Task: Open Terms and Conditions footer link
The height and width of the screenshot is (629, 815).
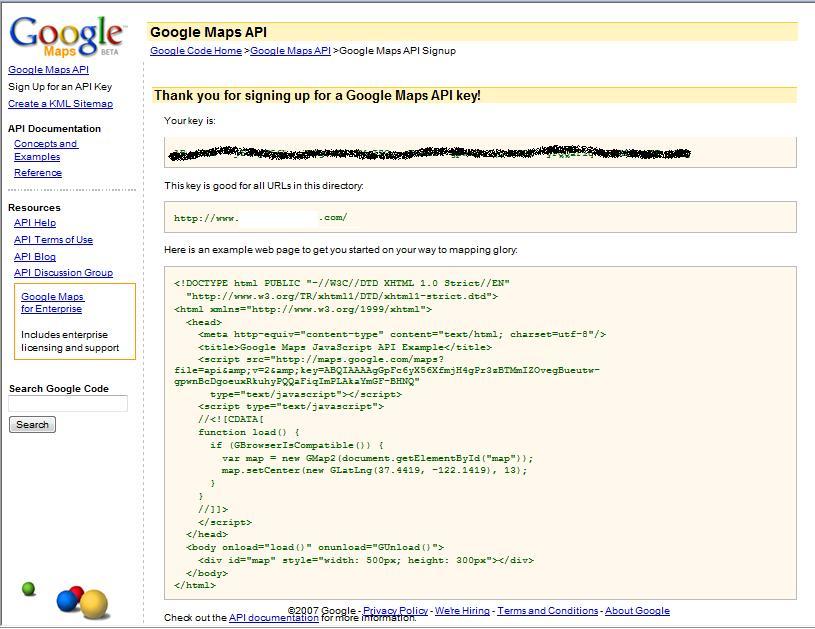Action: pyautogui.click(x=547, y=611)
